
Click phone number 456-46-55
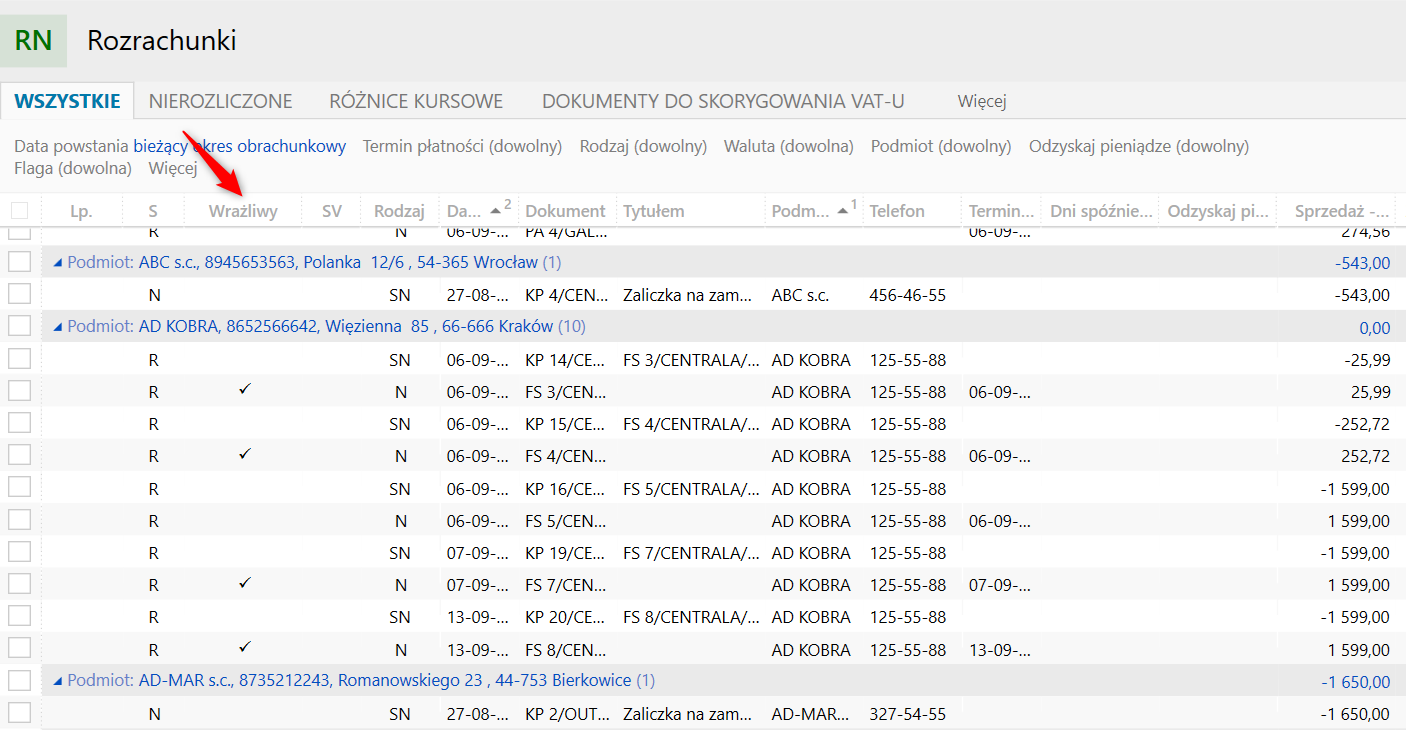click(x=908, y=295)
